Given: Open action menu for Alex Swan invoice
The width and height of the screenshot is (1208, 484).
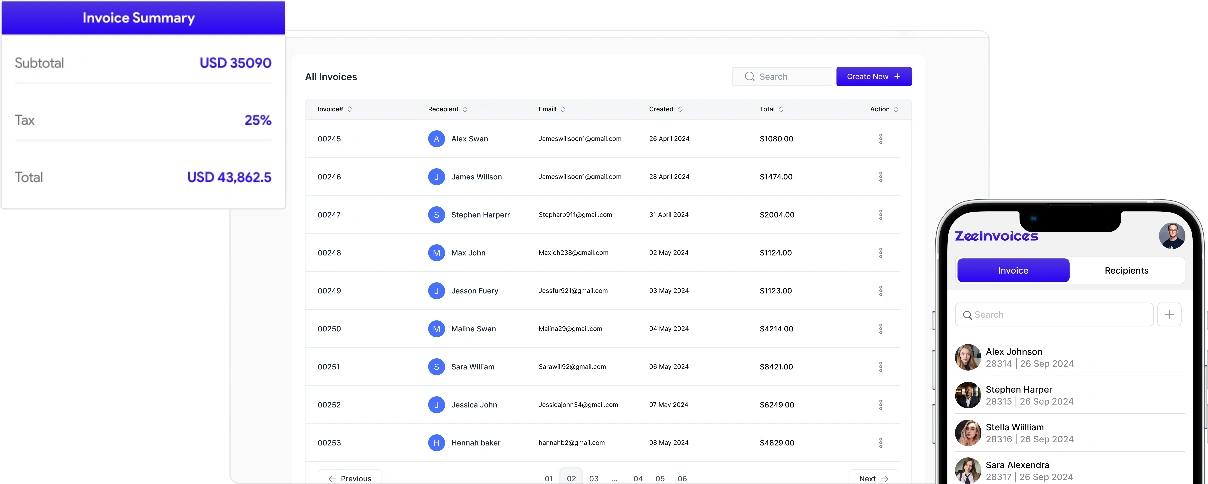Looking at the screenshot, I should [880, 139].
